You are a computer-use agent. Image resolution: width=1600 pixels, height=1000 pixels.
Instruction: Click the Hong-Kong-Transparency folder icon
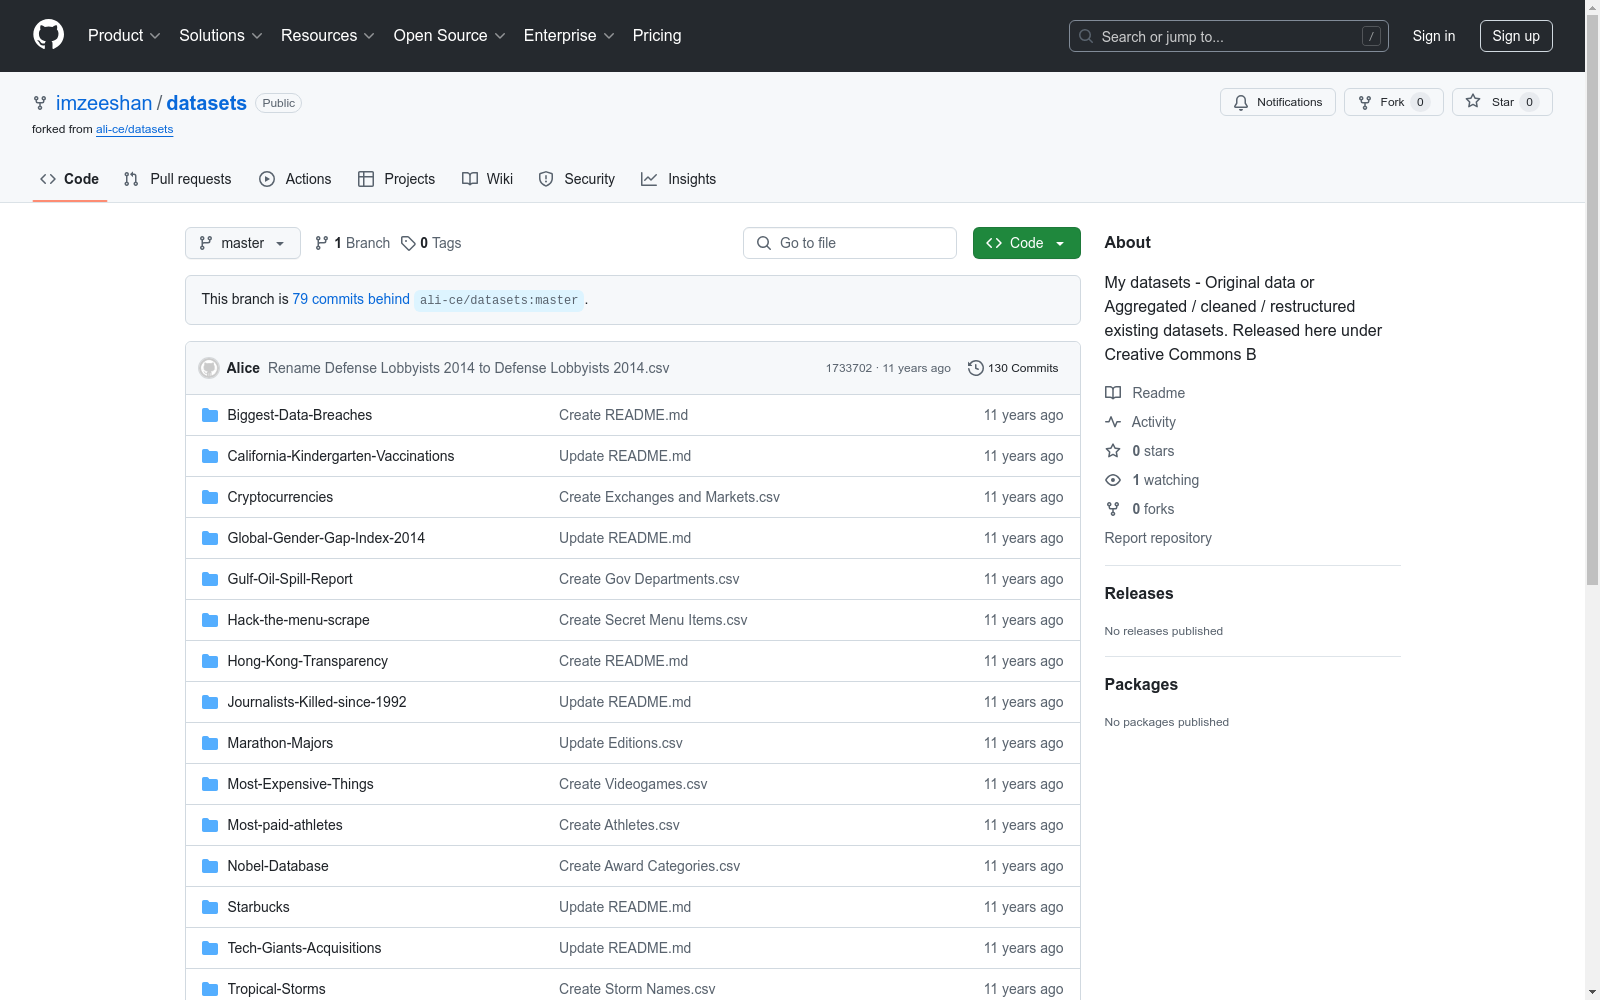pos(210,661)
